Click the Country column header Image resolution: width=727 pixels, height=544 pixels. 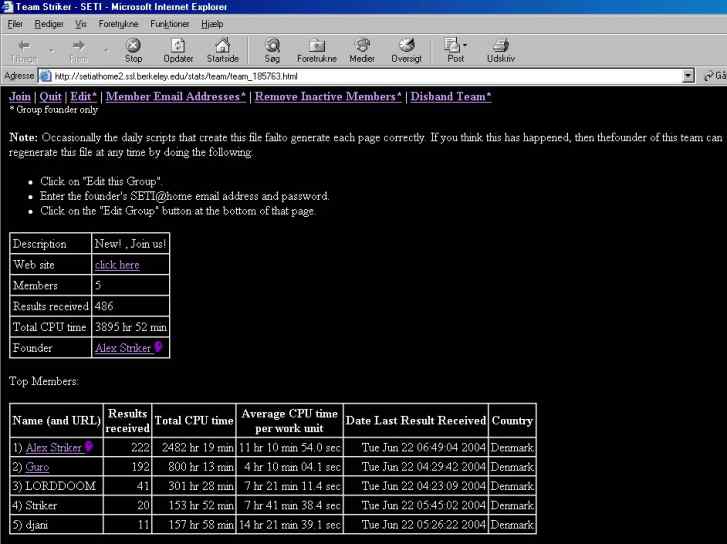[x=512, y=421]
